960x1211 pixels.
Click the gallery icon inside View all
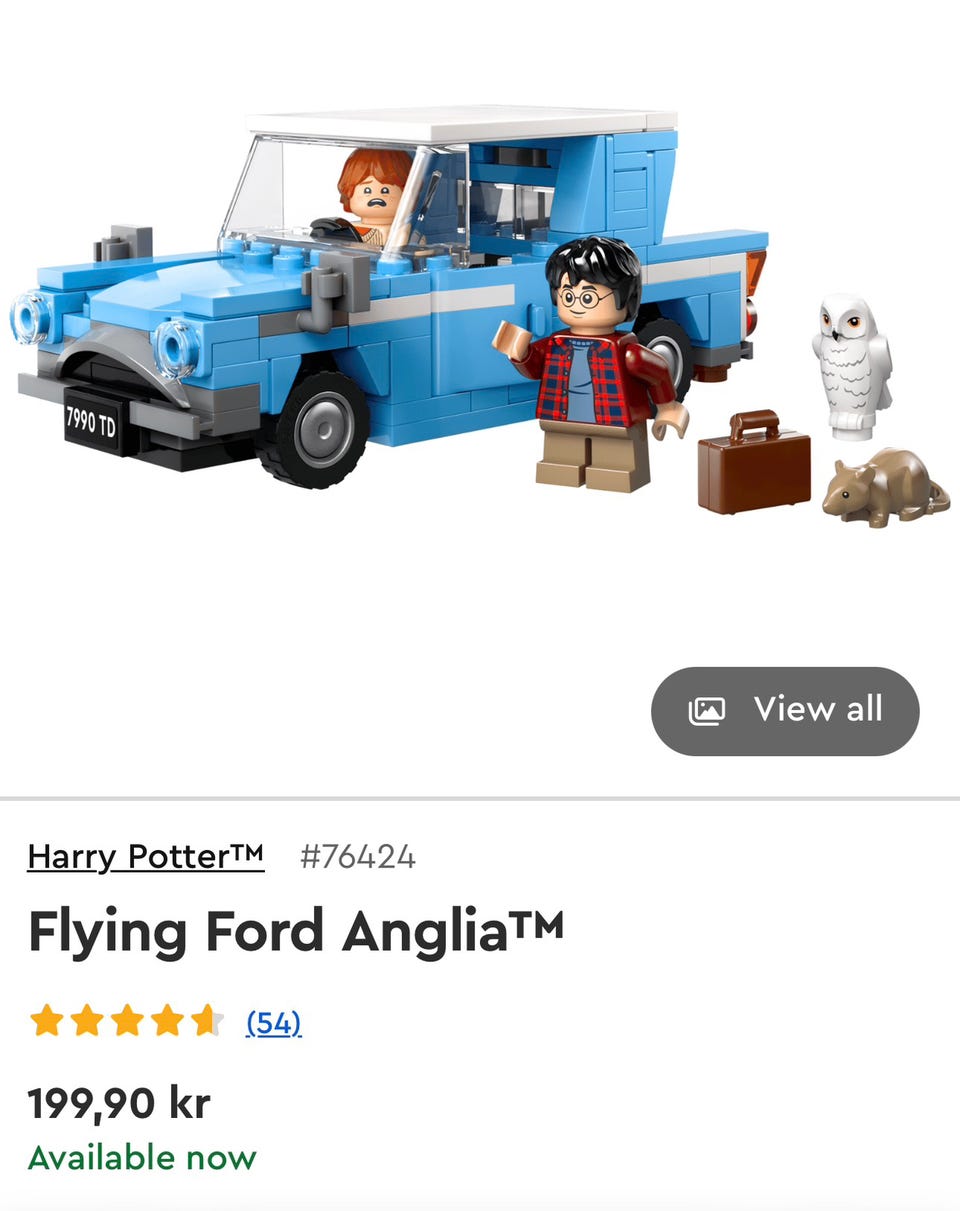(x=706, y=711)
